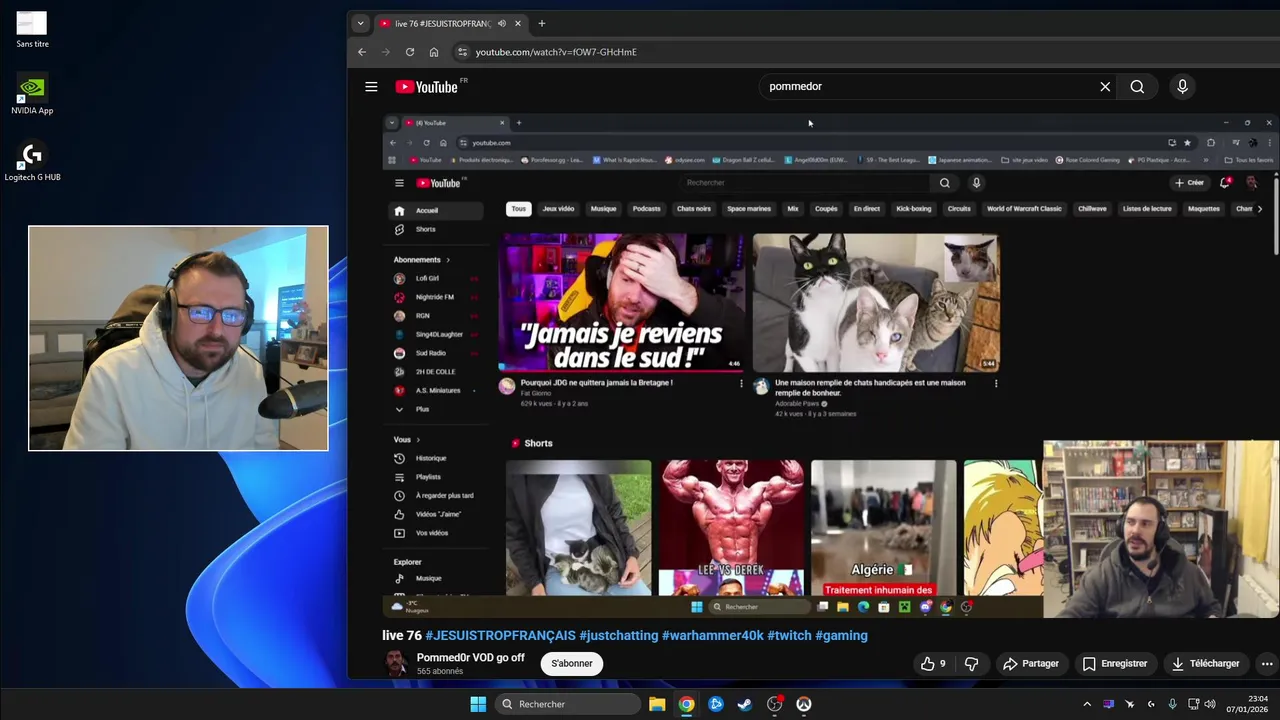Click Chrome's home button
This screenshot has height=720, width=1280.
point(434,52)
